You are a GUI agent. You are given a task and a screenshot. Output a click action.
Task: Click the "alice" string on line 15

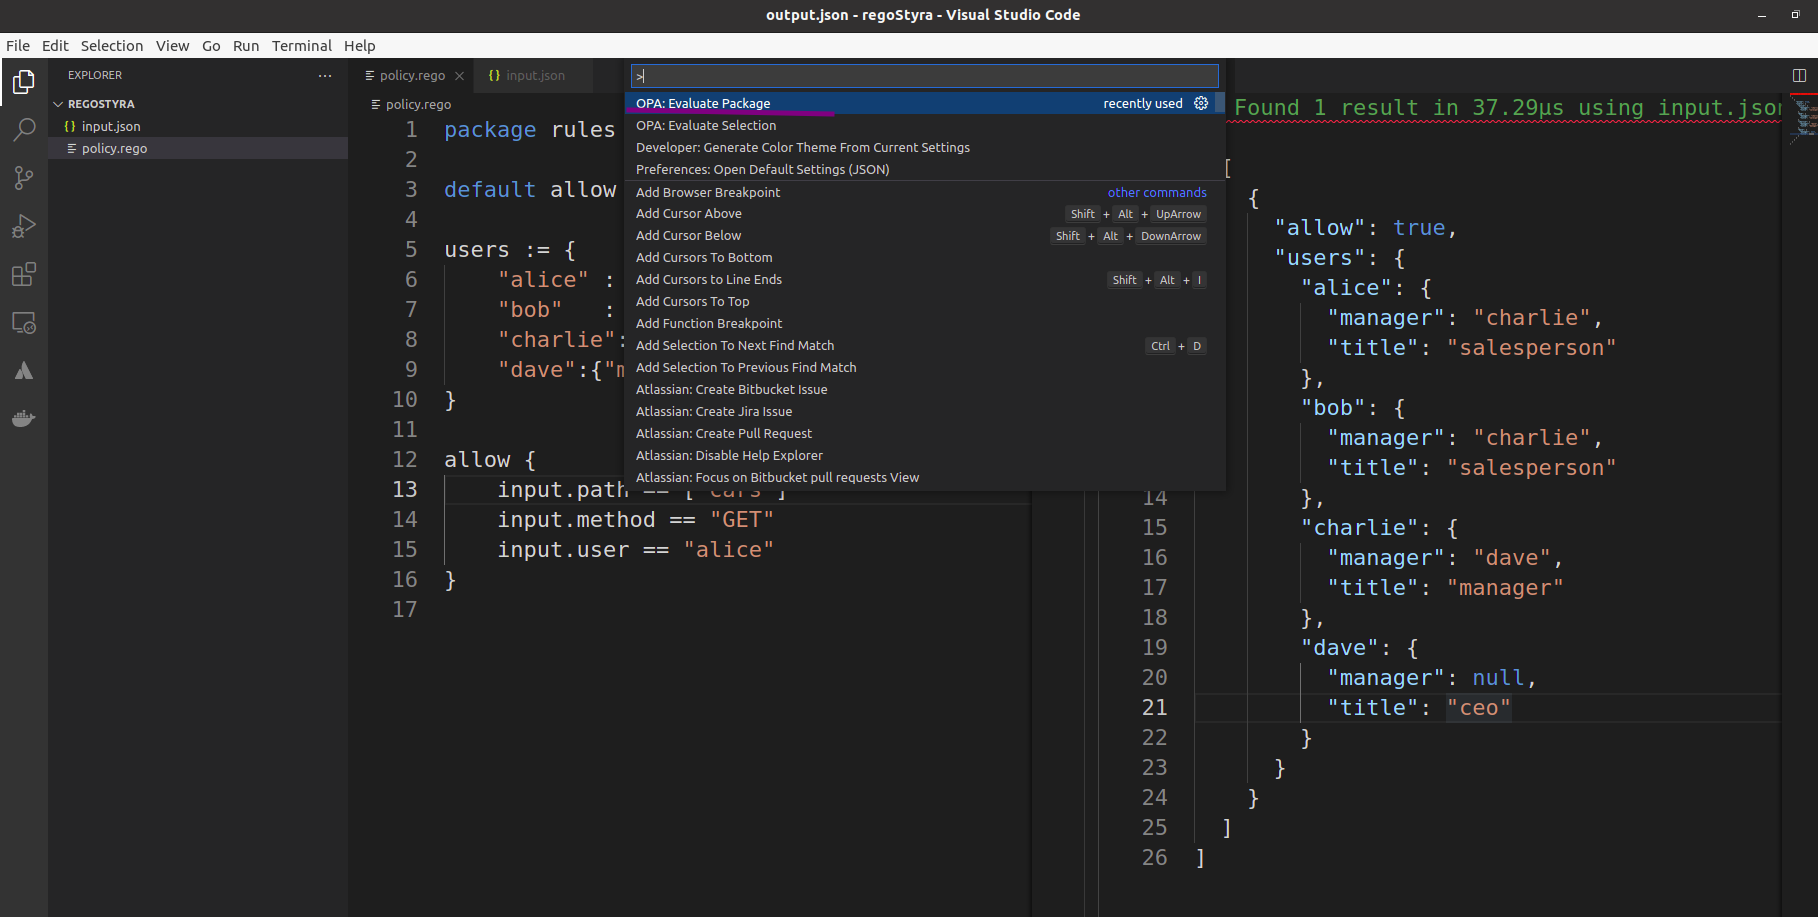coord(728,550)
